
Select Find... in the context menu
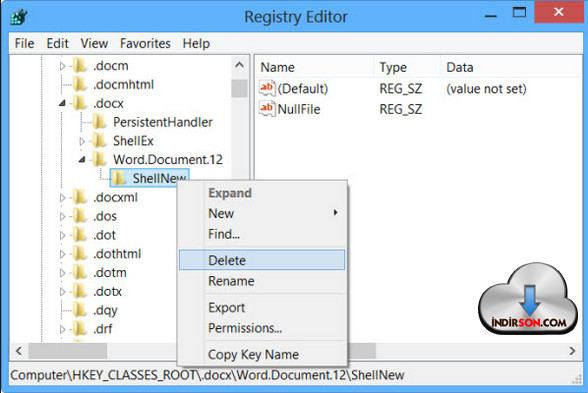coord(262,234)
